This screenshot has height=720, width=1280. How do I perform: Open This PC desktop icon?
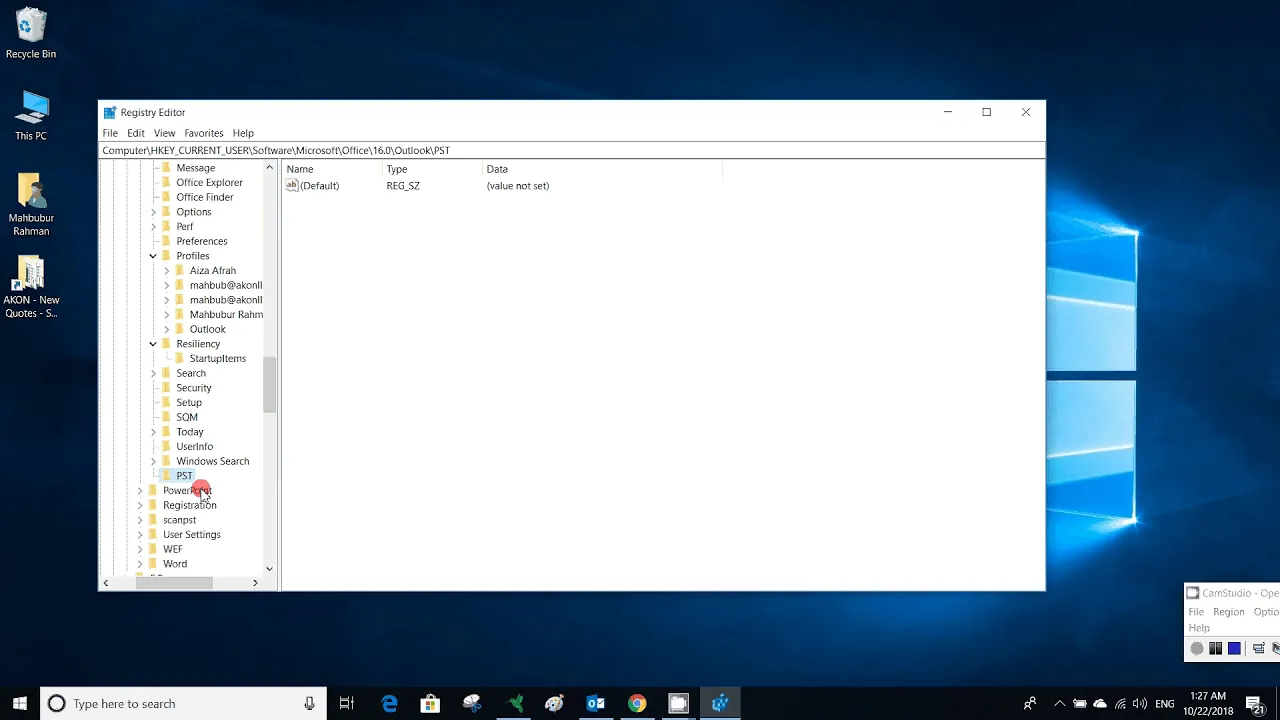click(x=31, y=115)
